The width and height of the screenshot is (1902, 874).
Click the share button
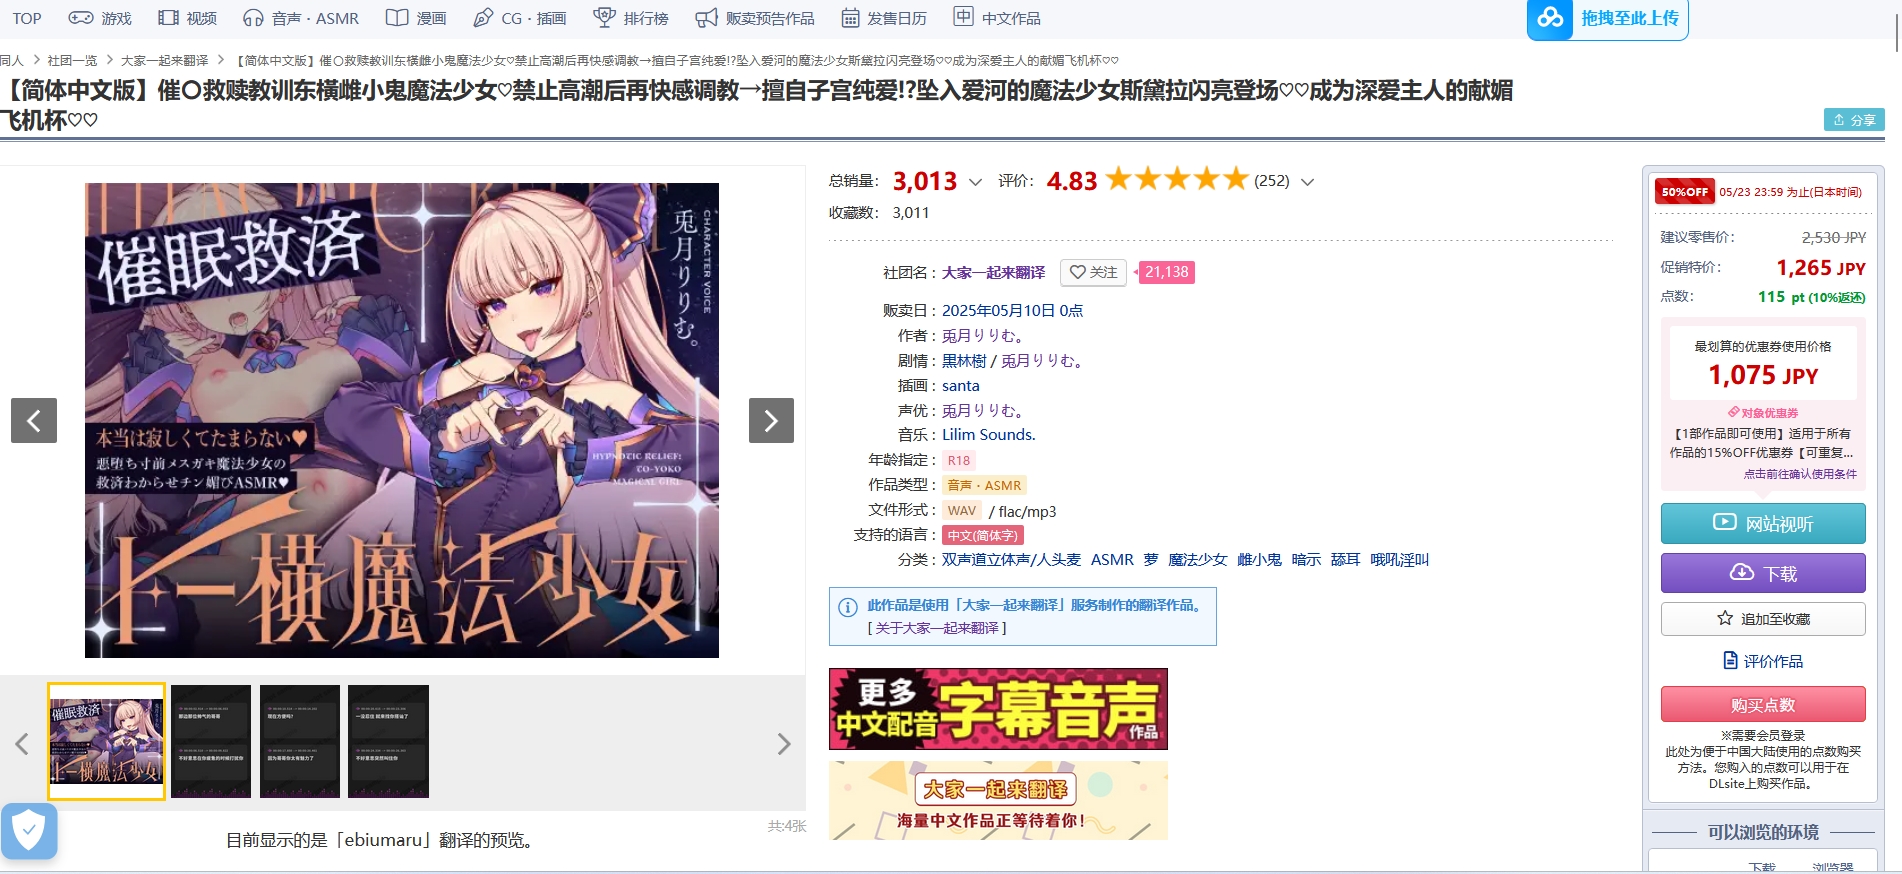(x=1854, y=120)
